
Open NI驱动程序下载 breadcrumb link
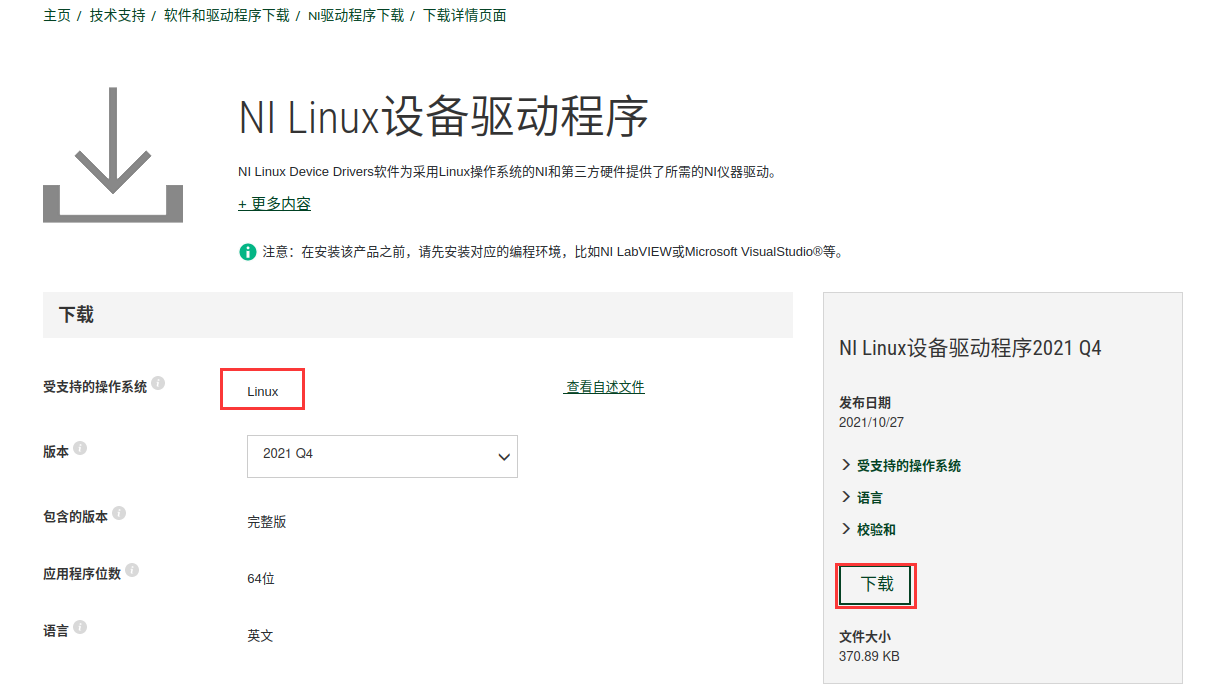click(356, 16)
